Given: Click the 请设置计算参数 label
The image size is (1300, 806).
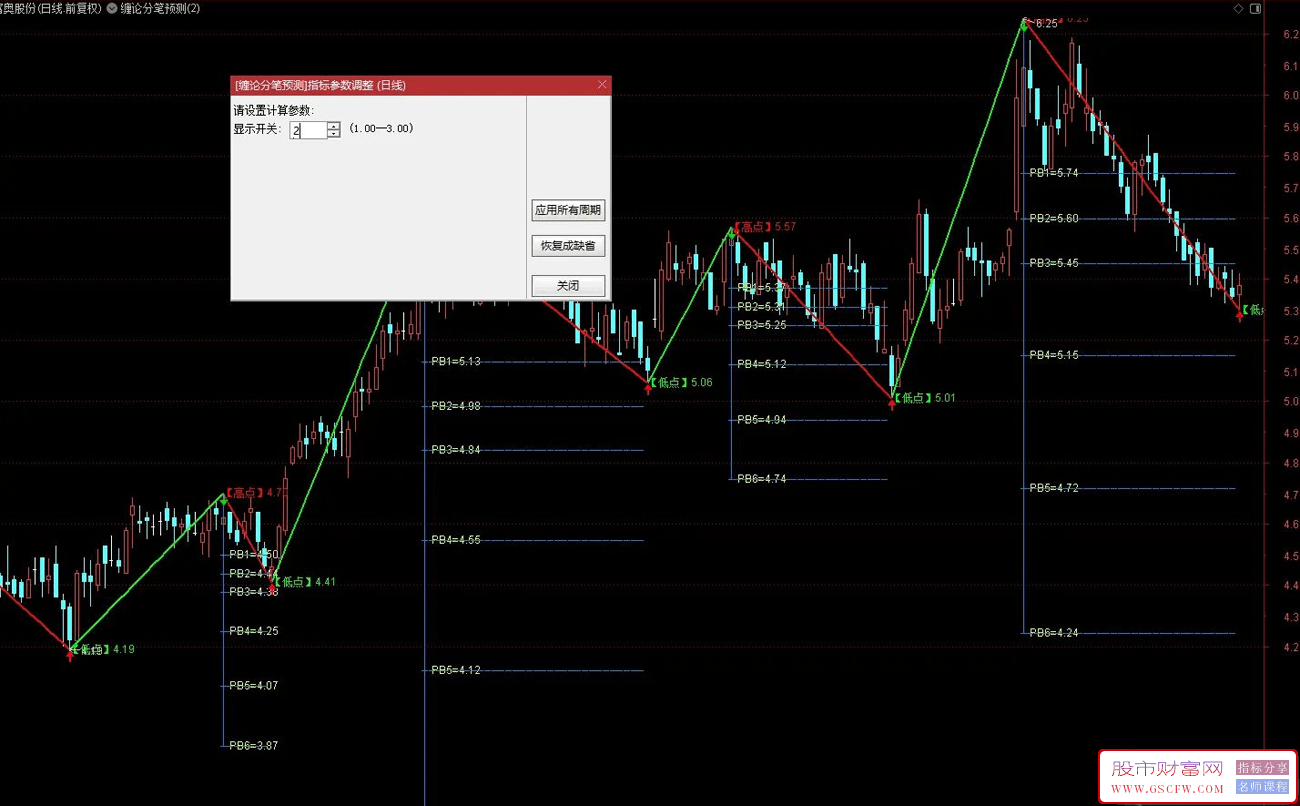Looking at the screenshot, I should coord(274,111).
